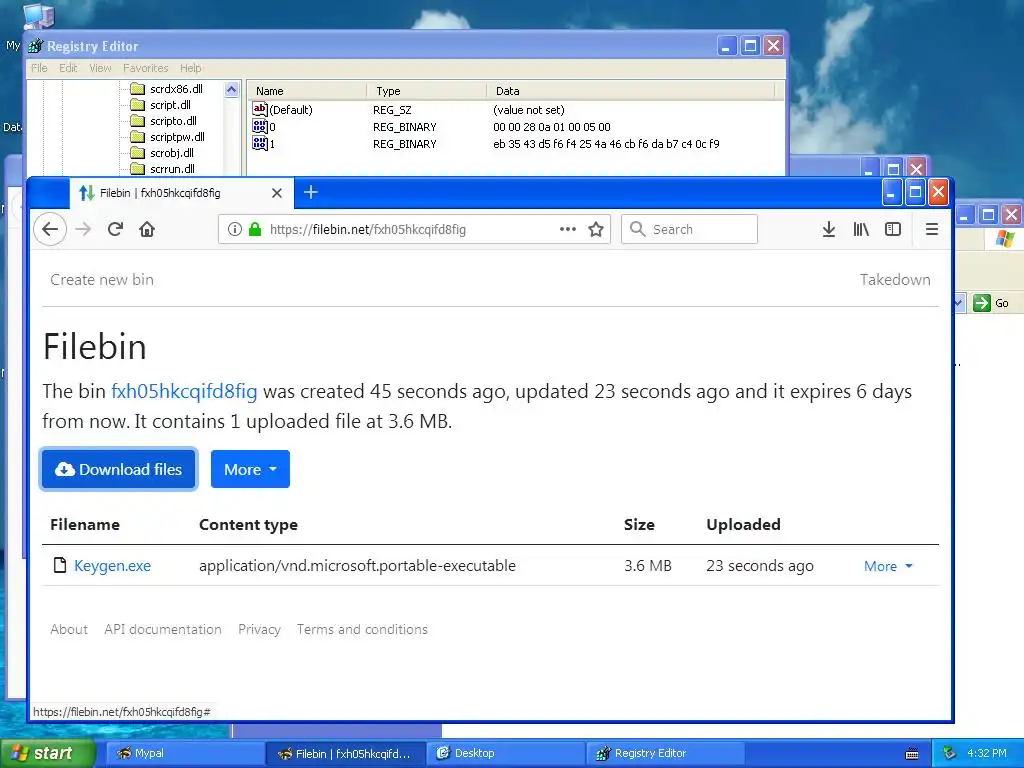Switch to Mypal taskbar button
Image resolution: width=1024 pixels, height=768 pixels.
point(185,753)
